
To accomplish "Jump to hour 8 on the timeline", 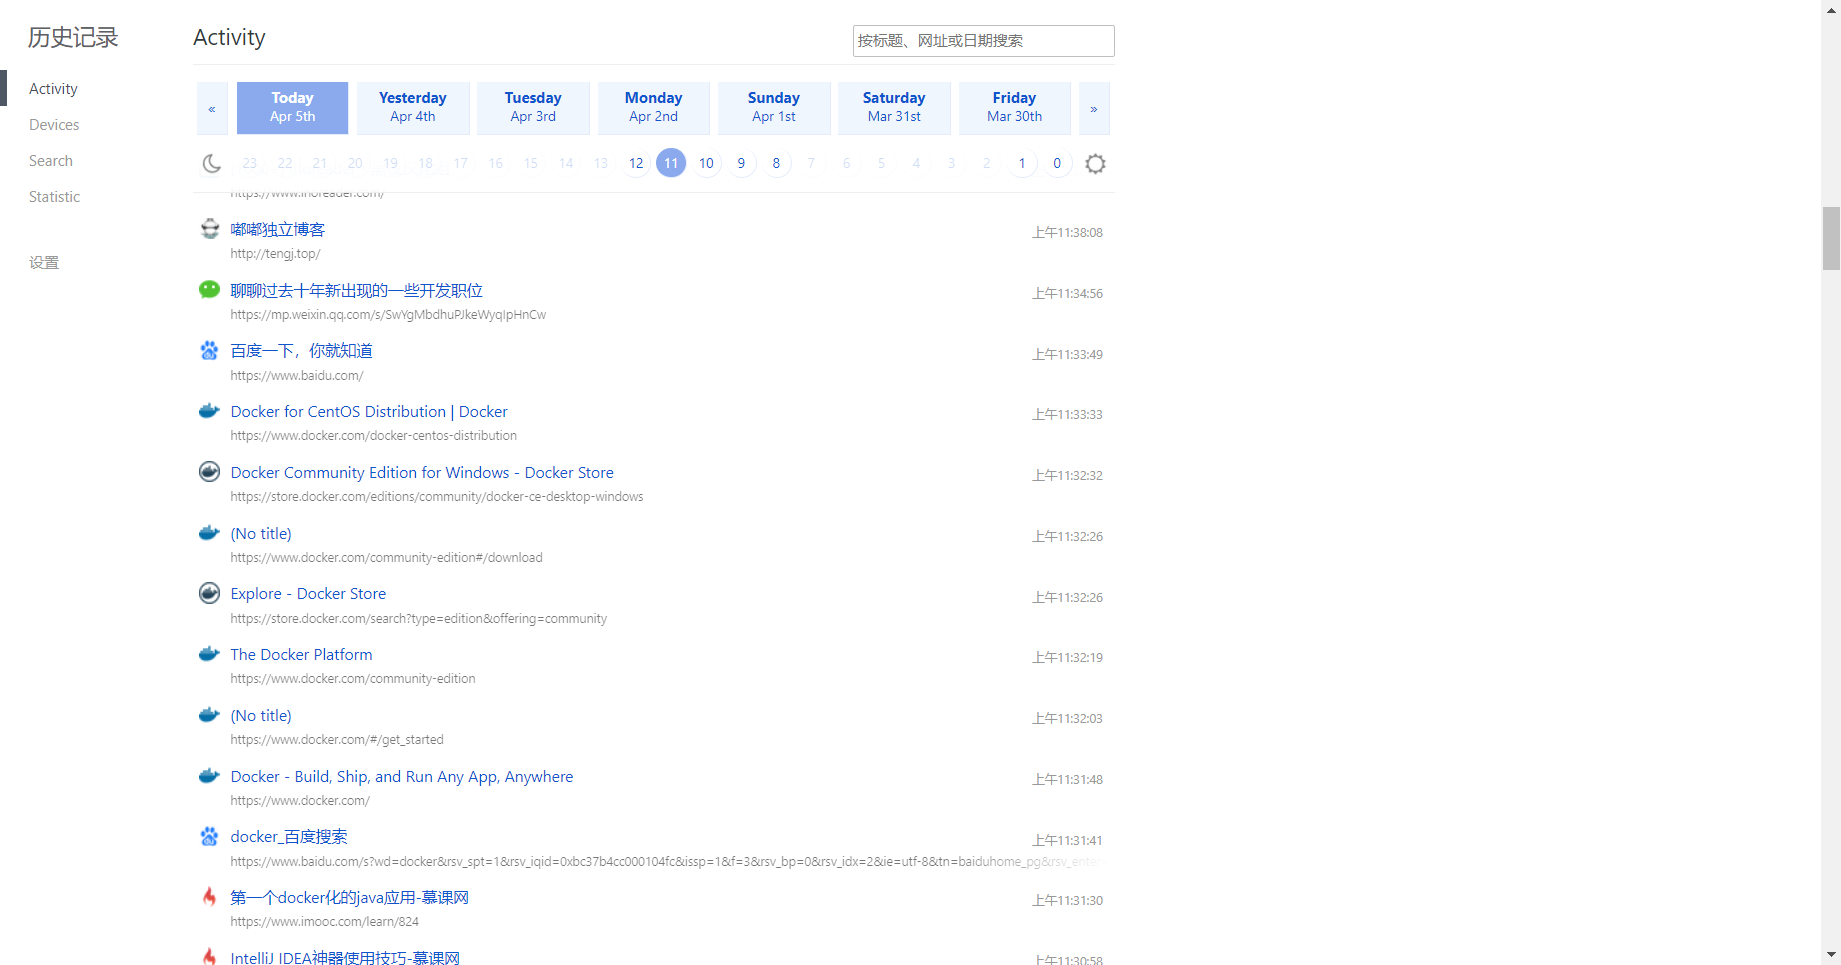I will (x=776, y=163).
